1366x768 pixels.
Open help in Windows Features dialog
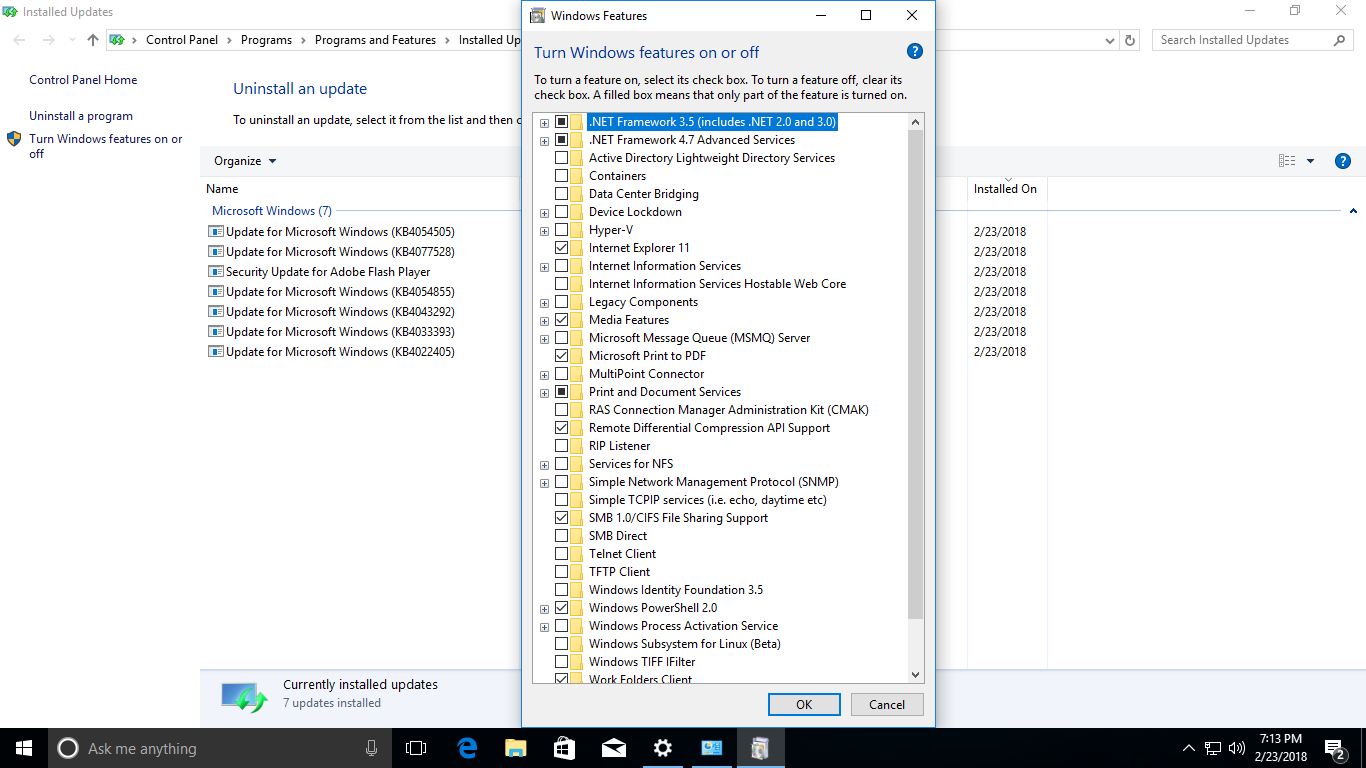coord(914,52)
